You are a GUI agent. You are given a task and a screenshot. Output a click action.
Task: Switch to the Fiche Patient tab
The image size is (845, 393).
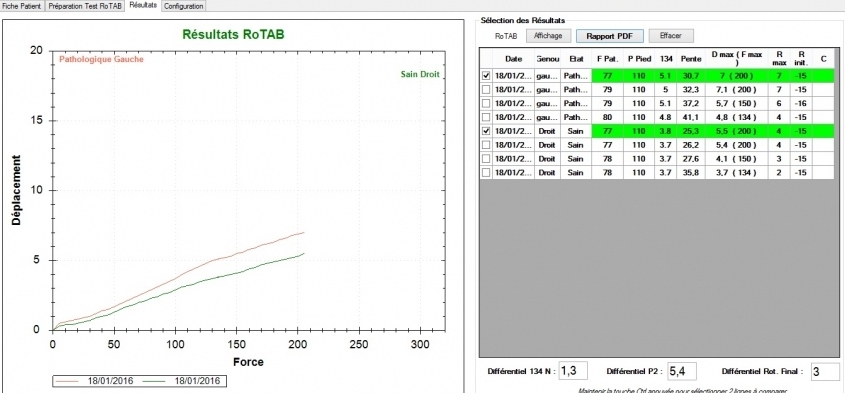pyautogui.click(x=22, y=6)
